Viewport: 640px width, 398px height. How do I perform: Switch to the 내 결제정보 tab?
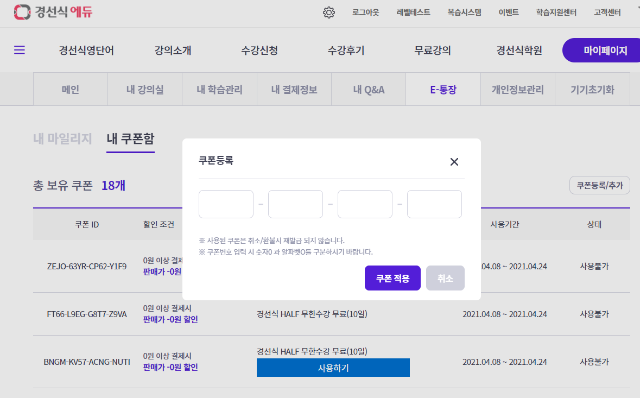pos(294,89)
